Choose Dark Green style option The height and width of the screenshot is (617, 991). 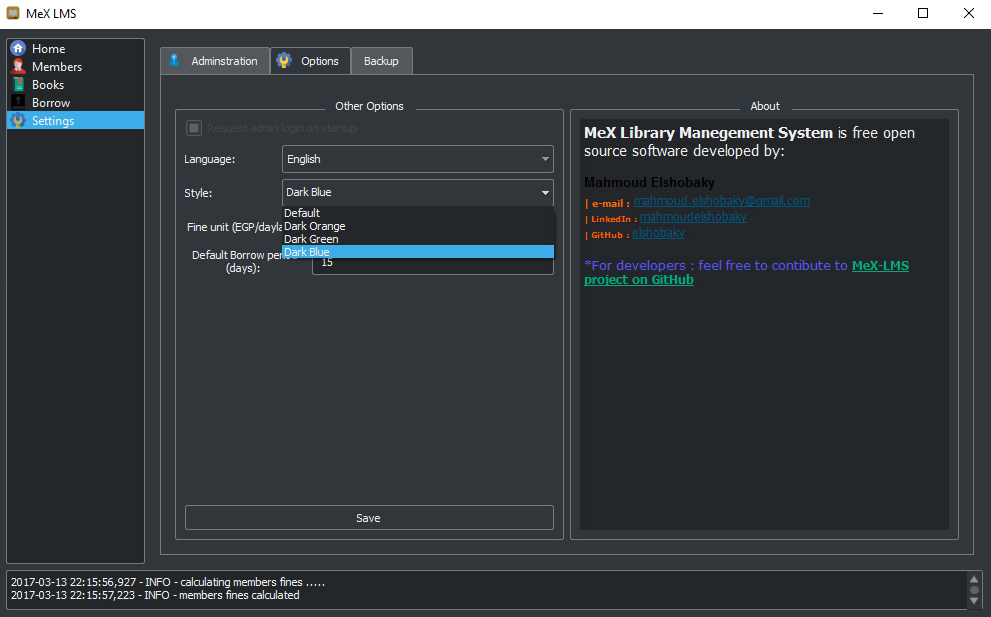418,239
